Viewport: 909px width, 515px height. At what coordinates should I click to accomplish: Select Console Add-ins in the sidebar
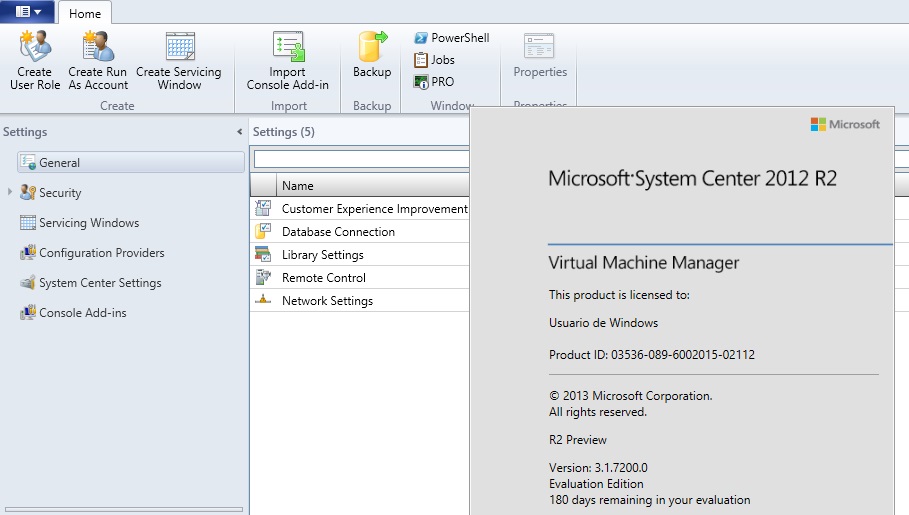pos(82,313)
